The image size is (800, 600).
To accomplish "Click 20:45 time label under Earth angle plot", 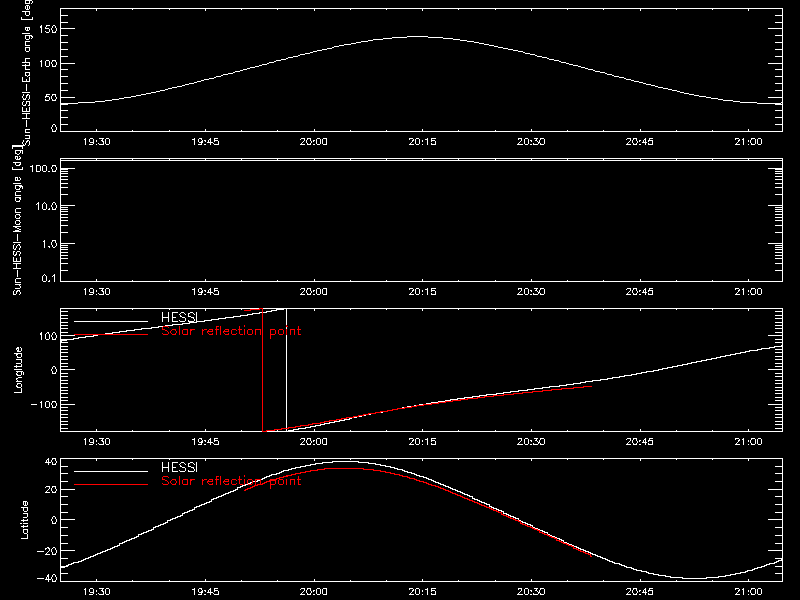I will (640, 141).
